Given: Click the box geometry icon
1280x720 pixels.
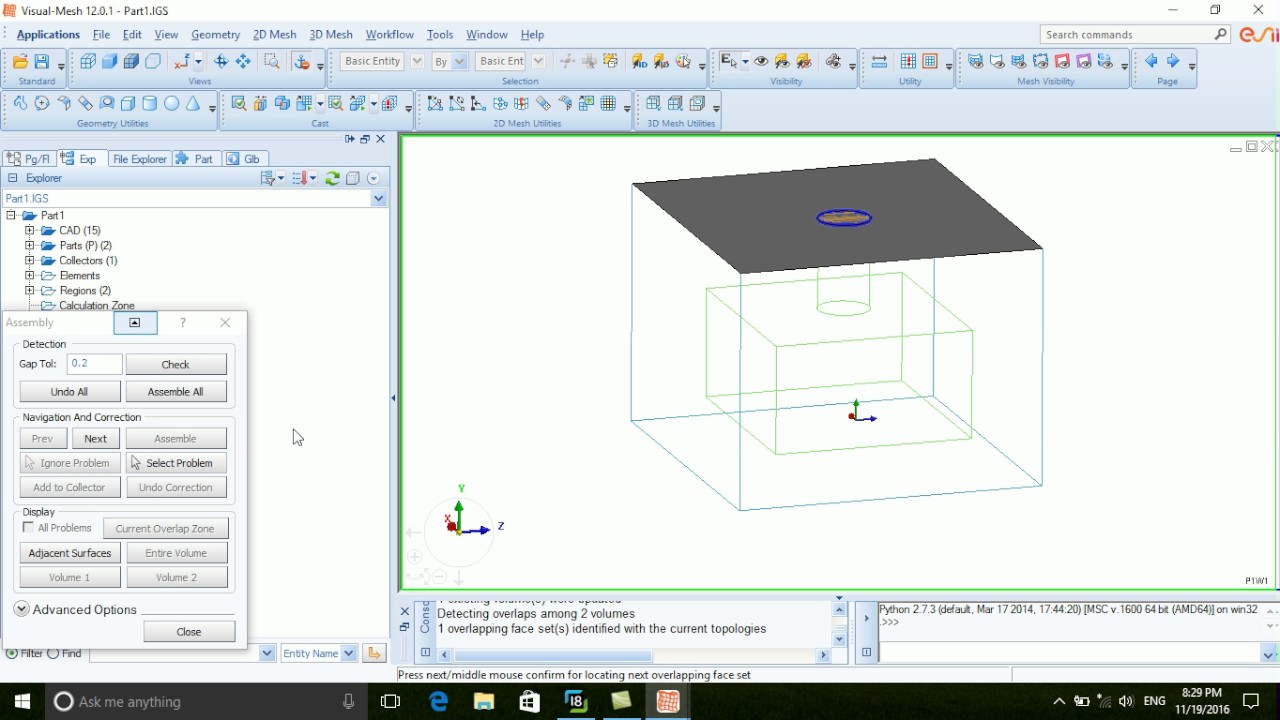Looking at the screenshot, I should click(x=128, y=103).
